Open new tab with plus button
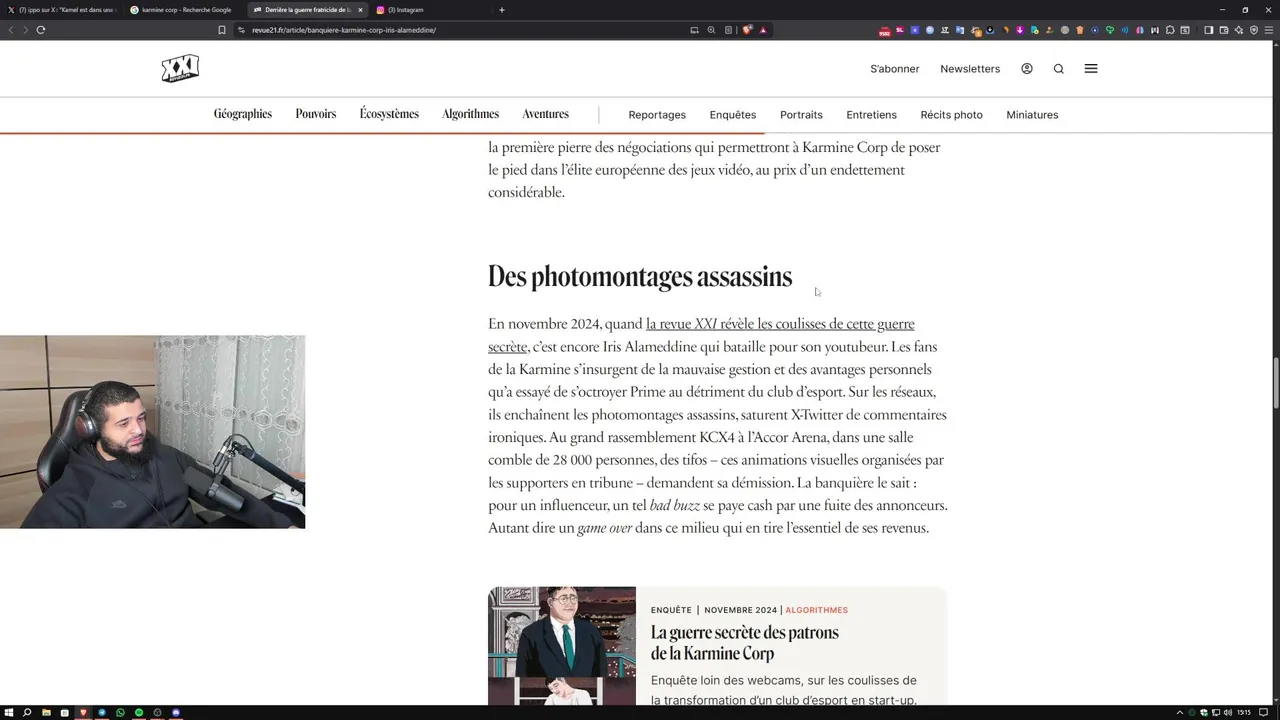The image size is (1280, 720). point(502,10)
